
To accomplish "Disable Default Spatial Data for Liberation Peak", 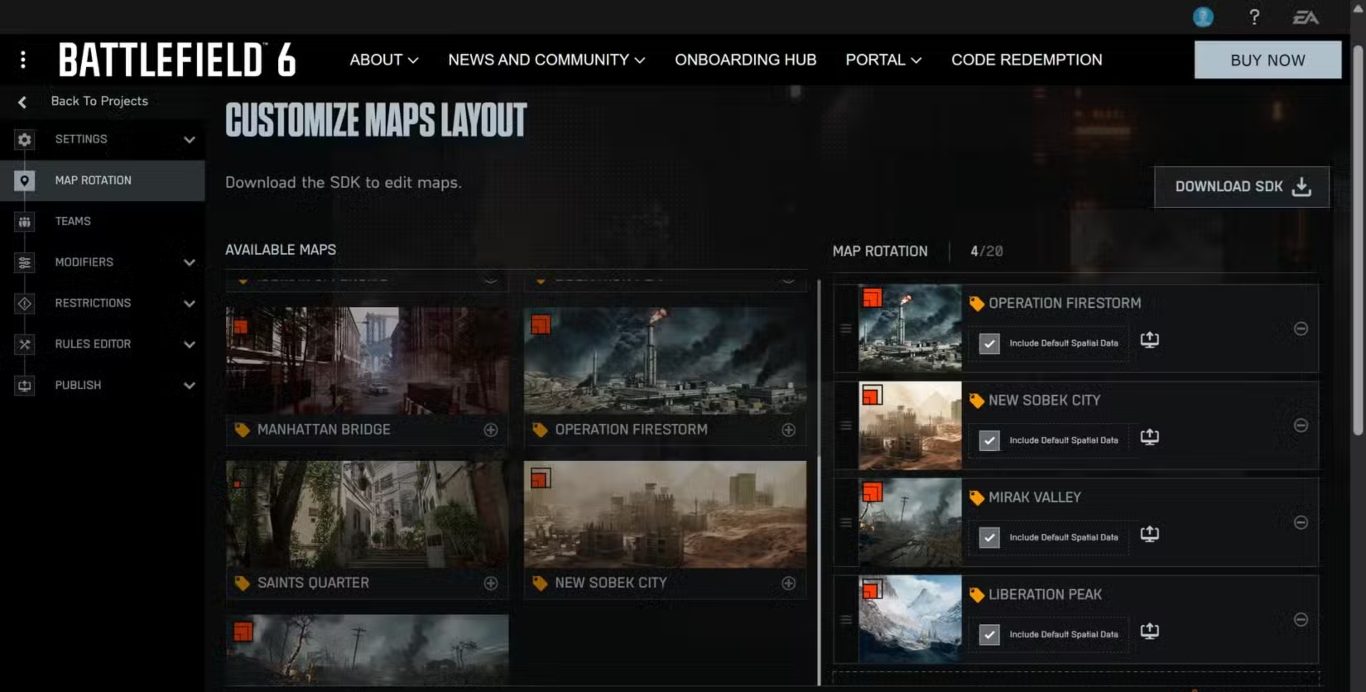I will tap(989, 634).
